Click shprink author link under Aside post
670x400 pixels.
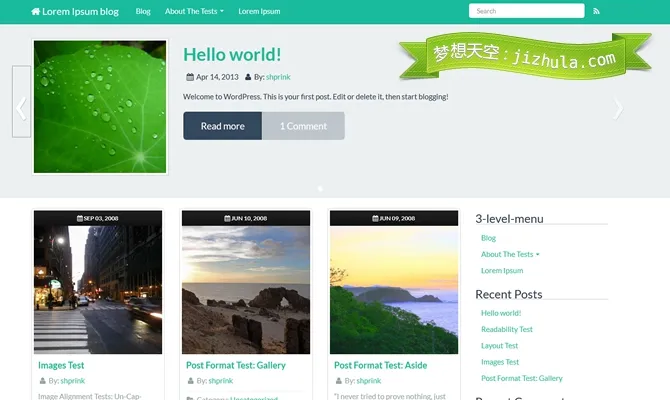(x=369, y=381)
